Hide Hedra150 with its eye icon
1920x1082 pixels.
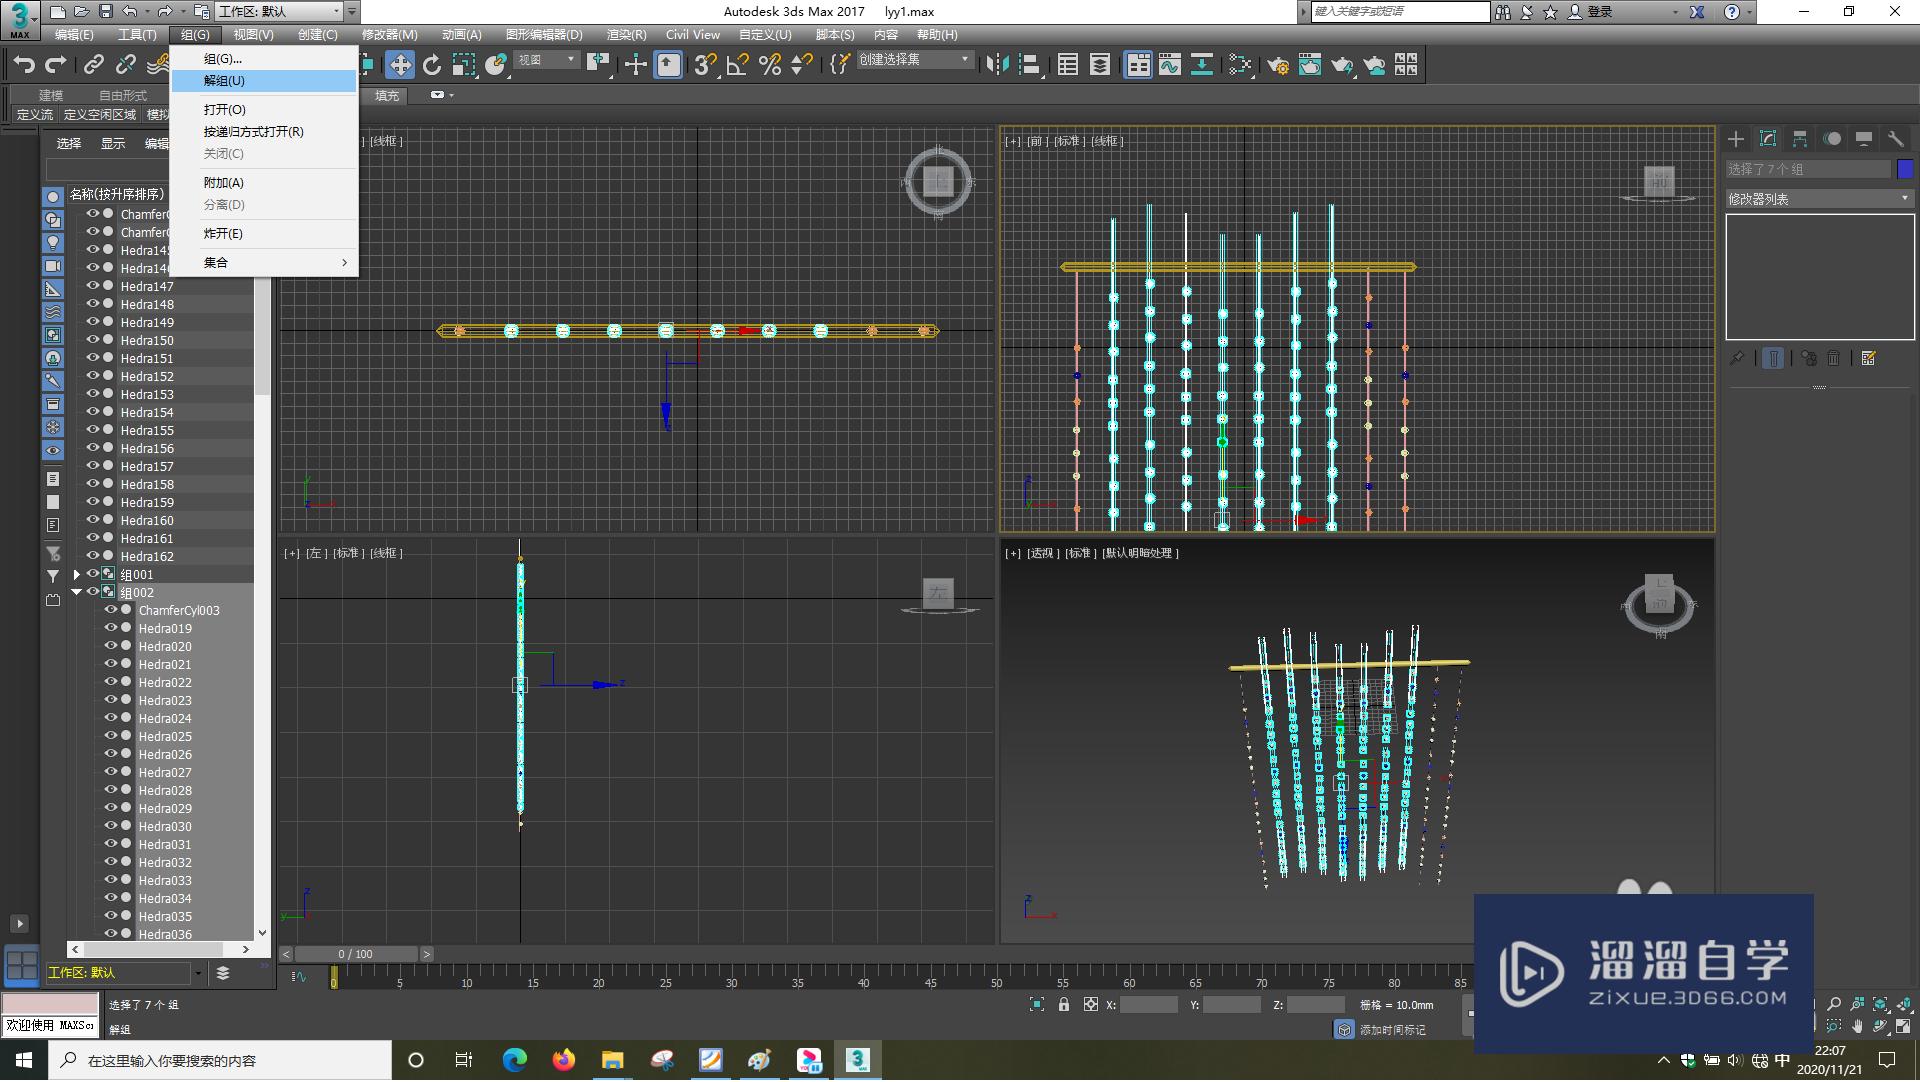[93, 340]
